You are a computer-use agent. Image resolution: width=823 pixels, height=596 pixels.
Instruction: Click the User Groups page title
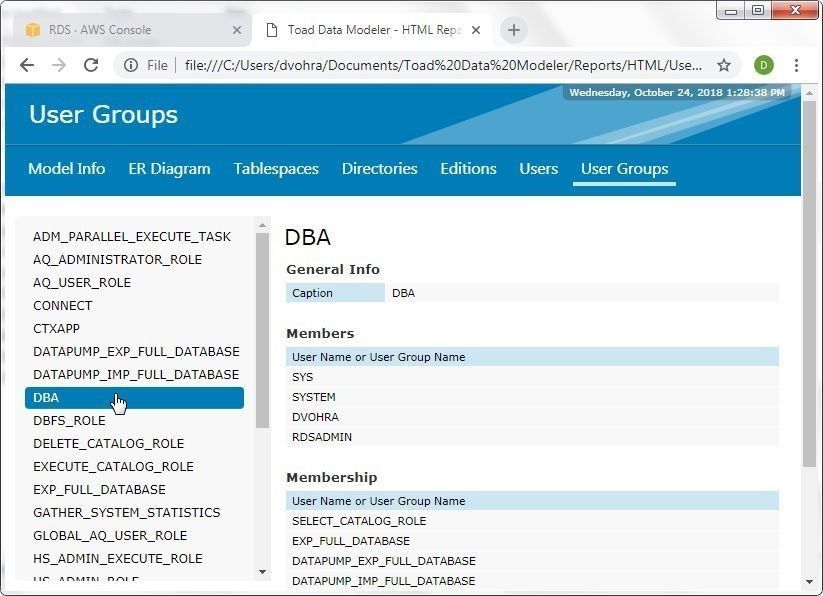point(103,114)
